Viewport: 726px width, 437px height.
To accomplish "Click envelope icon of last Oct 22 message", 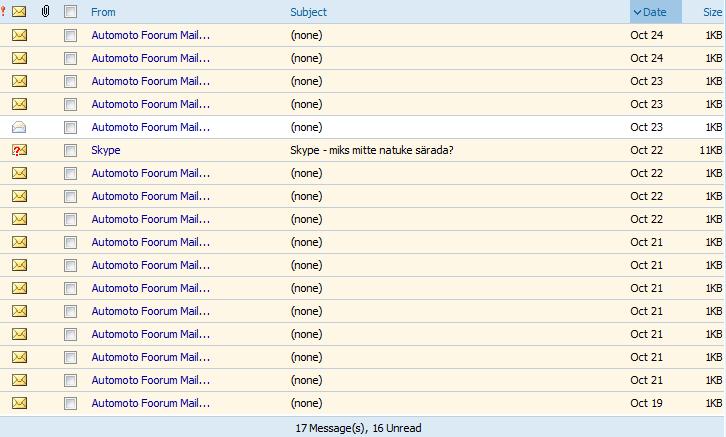I will [x=19, y=219].
